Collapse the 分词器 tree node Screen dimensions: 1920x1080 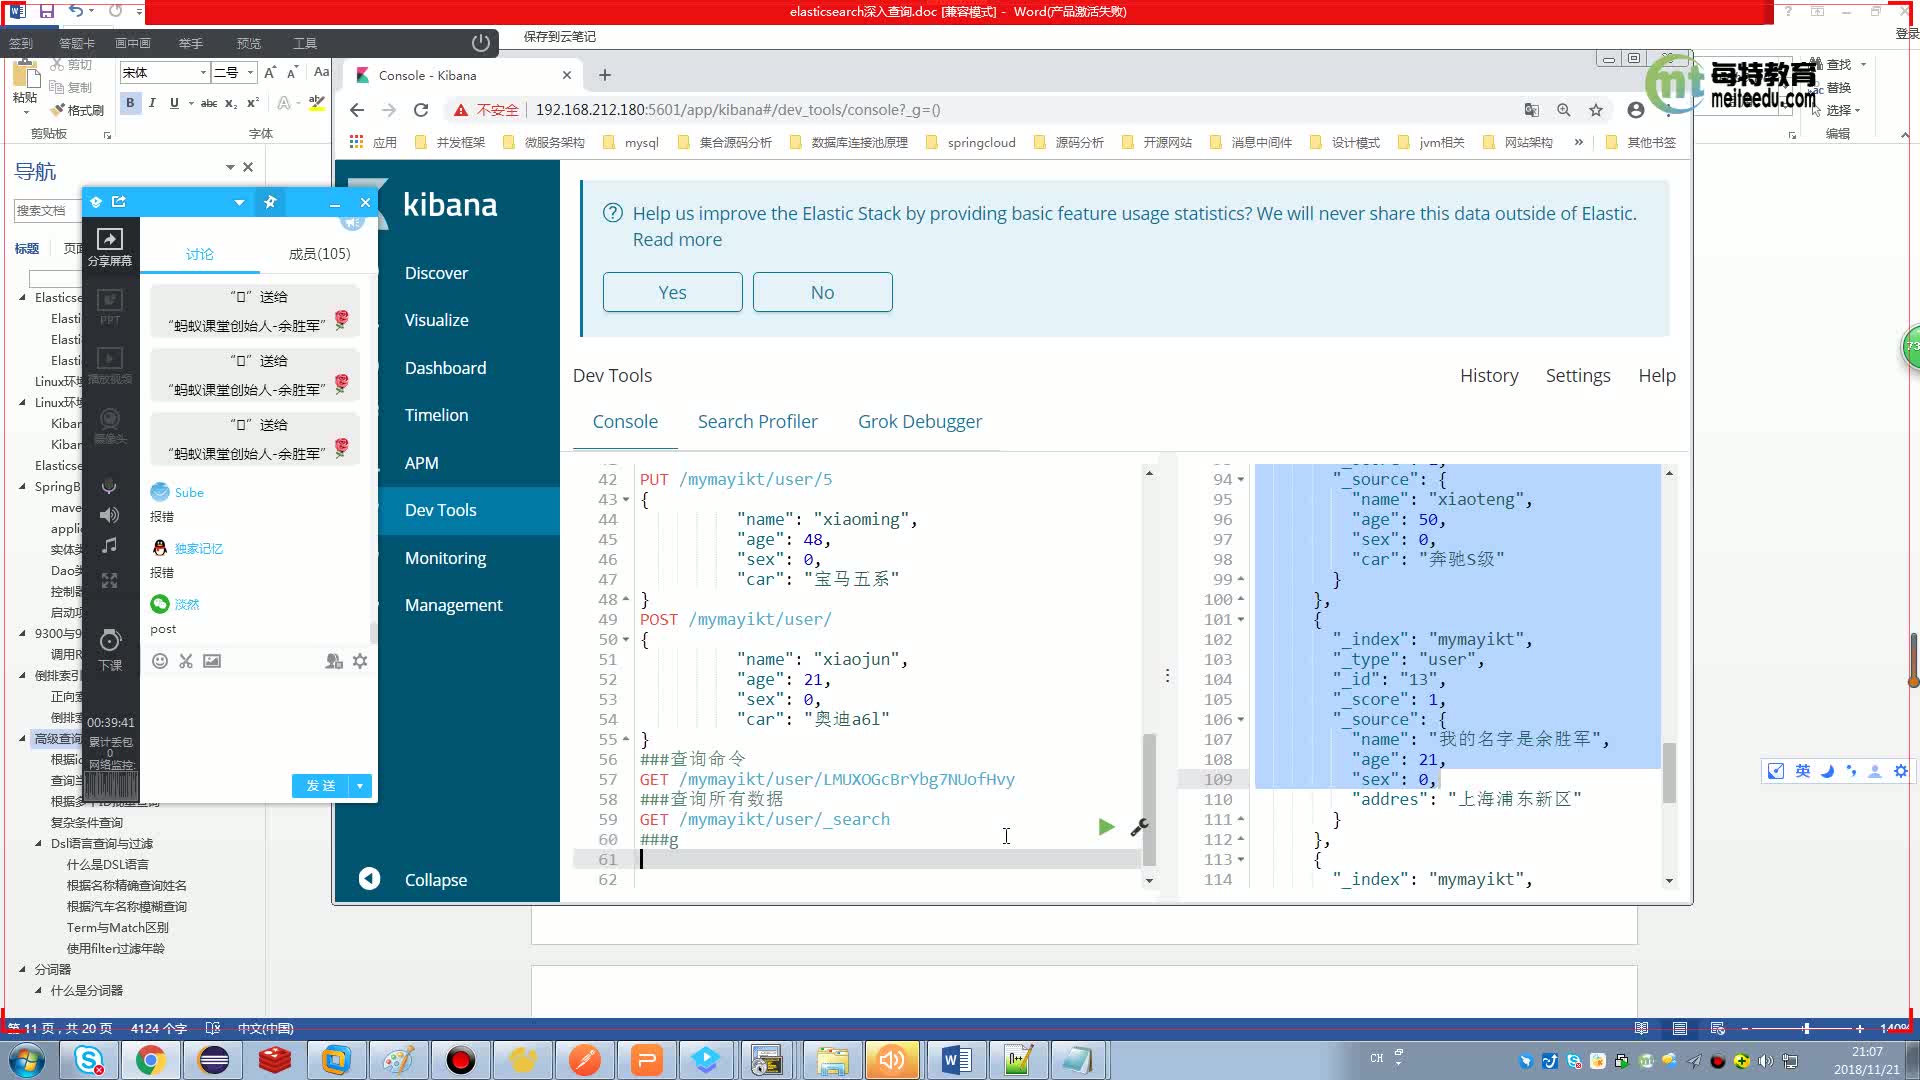click(22, 969)
